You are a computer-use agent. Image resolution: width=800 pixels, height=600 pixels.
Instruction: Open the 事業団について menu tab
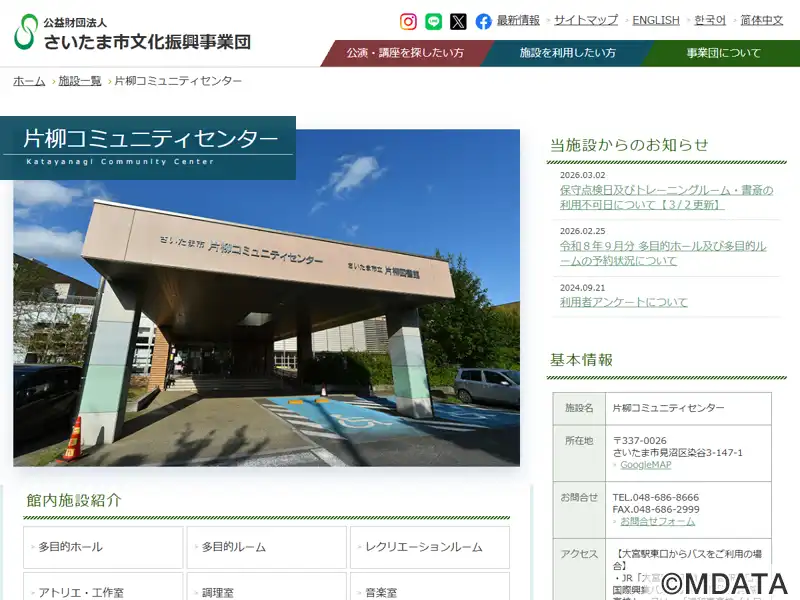723,53
